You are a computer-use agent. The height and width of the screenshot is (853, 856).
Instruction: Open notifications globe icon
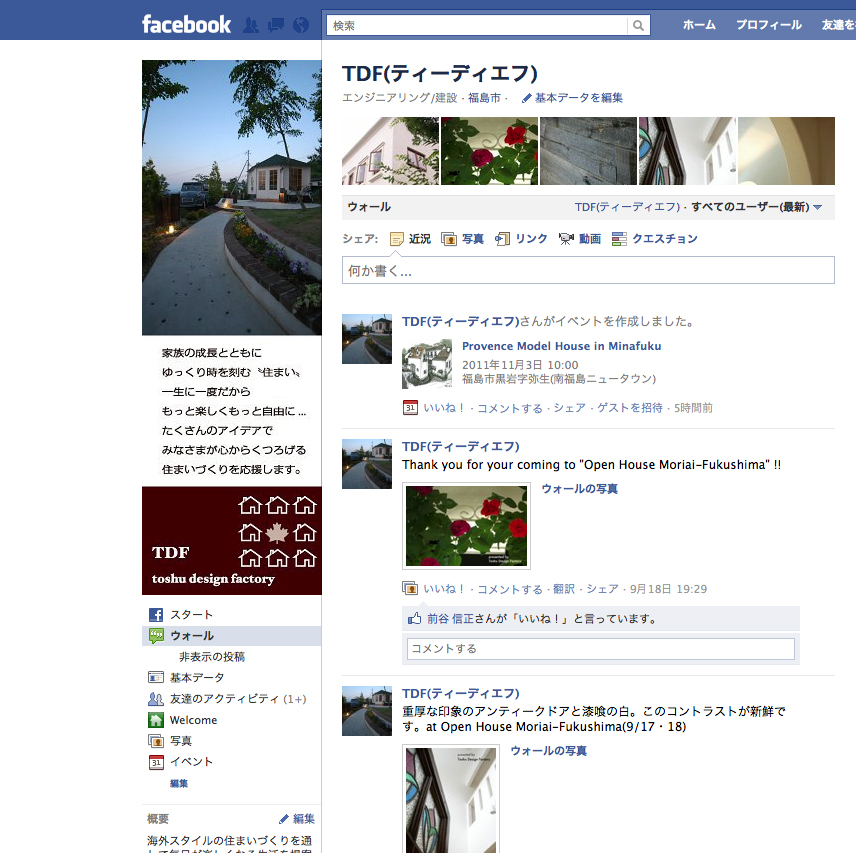coord(301,25)
